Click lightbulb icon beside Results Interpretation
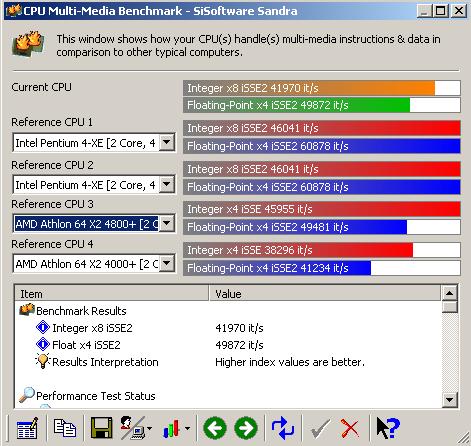 (x=43, y=361)
